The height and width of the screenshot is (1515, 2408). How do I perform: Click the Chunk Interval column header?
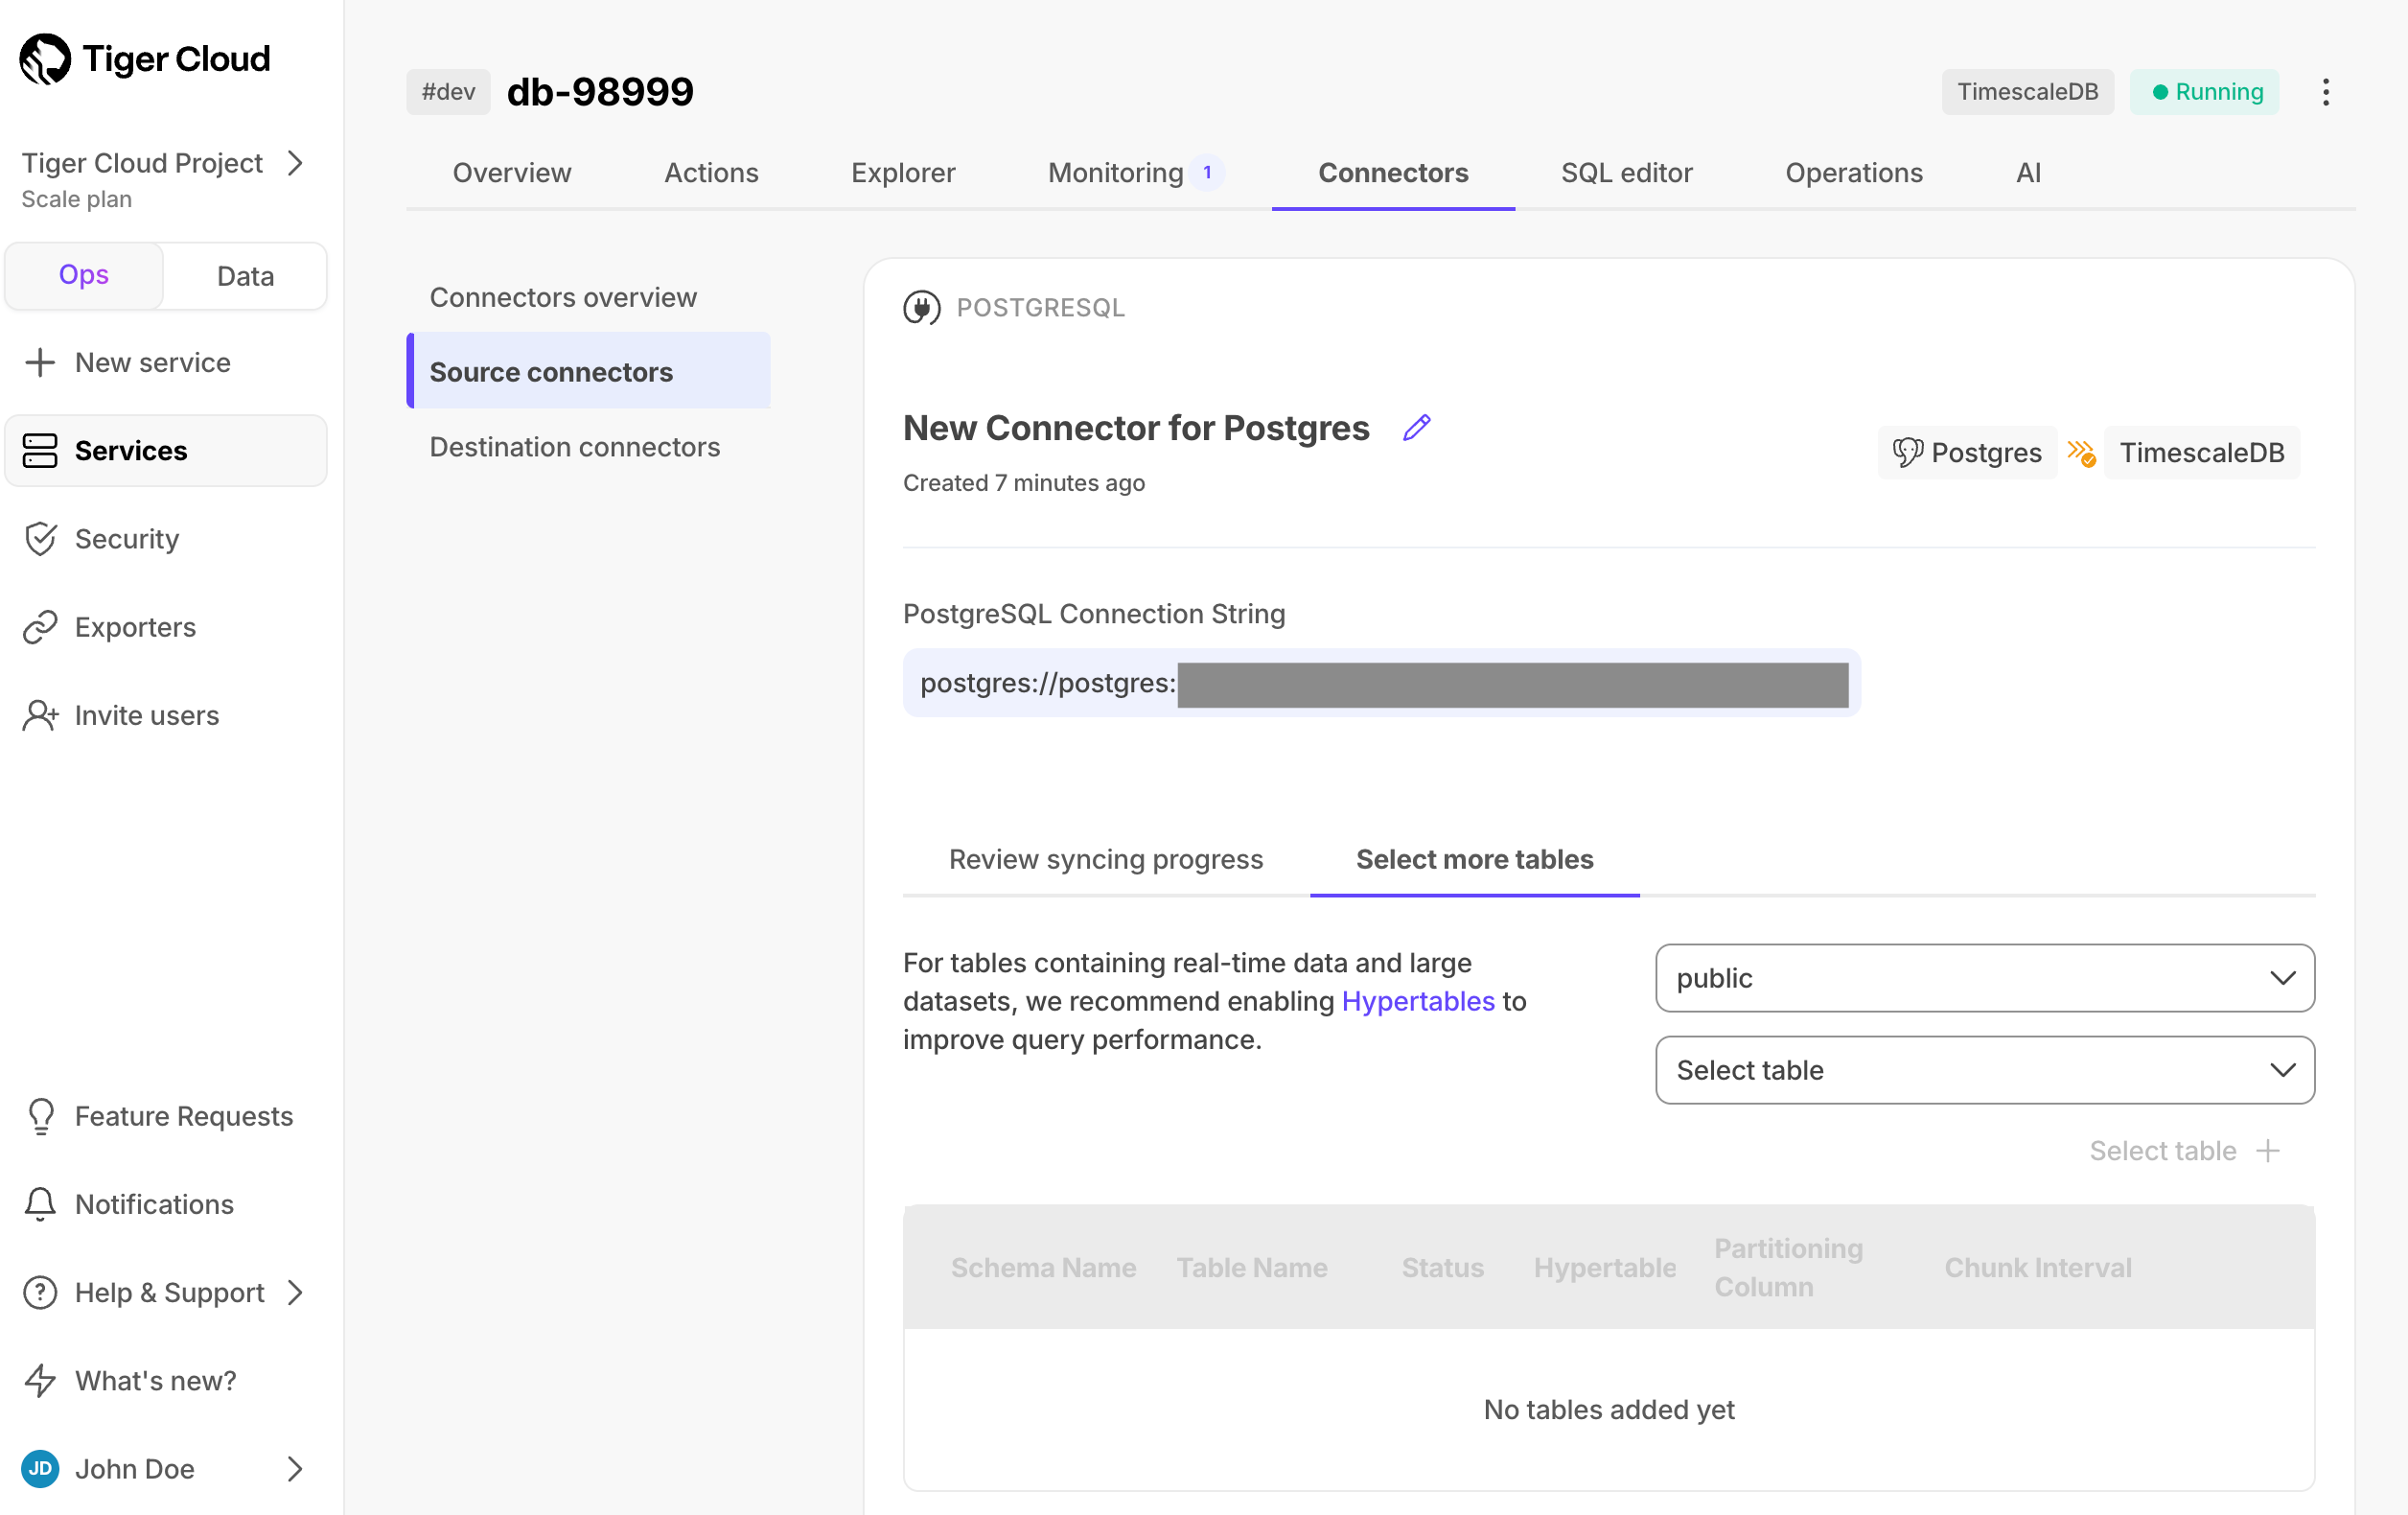pyautogui.click(x=2037, y=1268)
